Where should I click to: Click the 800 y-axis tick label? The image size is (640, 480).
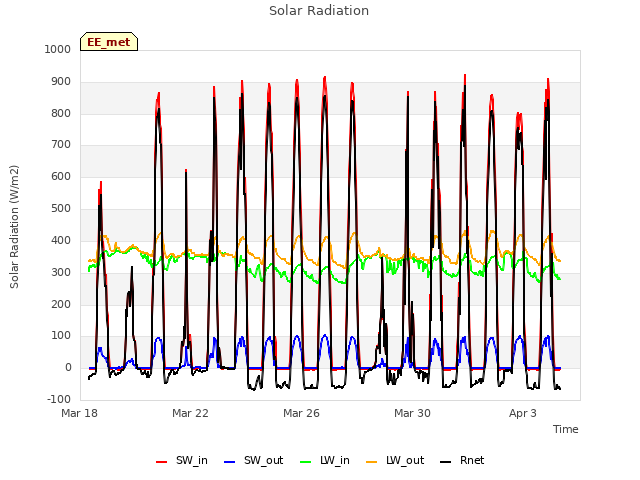point(61,113)
